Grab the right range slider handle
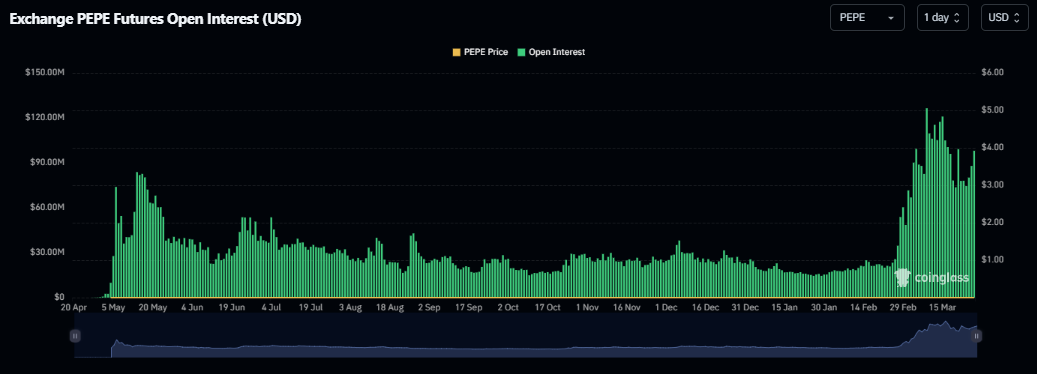 click(976, 336)
